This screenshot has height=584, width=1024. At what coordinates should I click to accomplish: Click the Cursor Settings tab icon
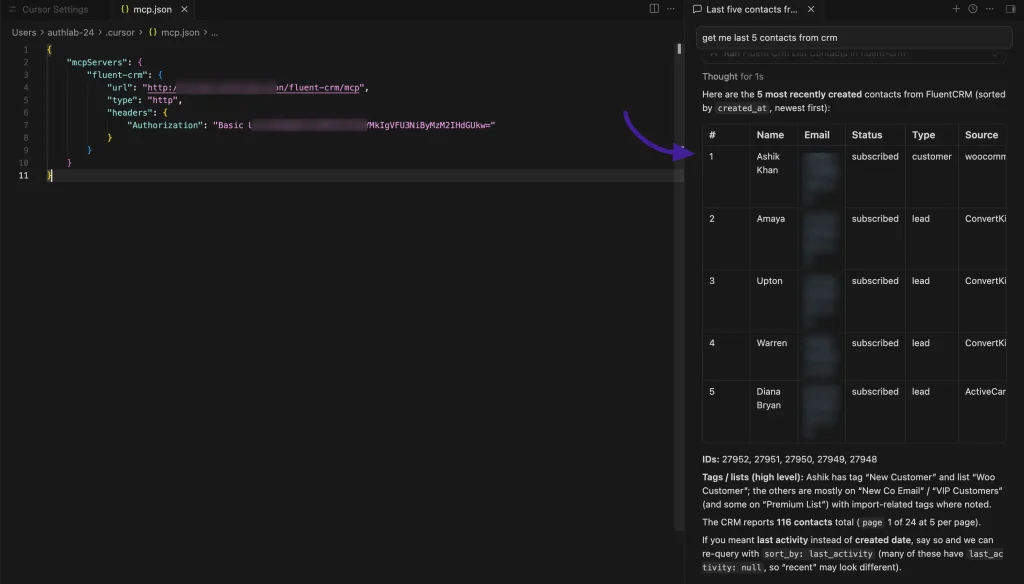click(12, 9)
